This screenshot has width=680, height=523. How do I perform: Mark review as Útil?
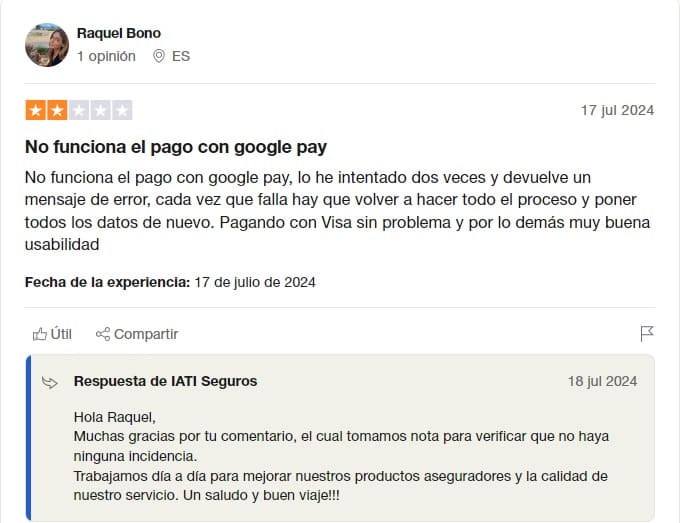coord(52,334)
